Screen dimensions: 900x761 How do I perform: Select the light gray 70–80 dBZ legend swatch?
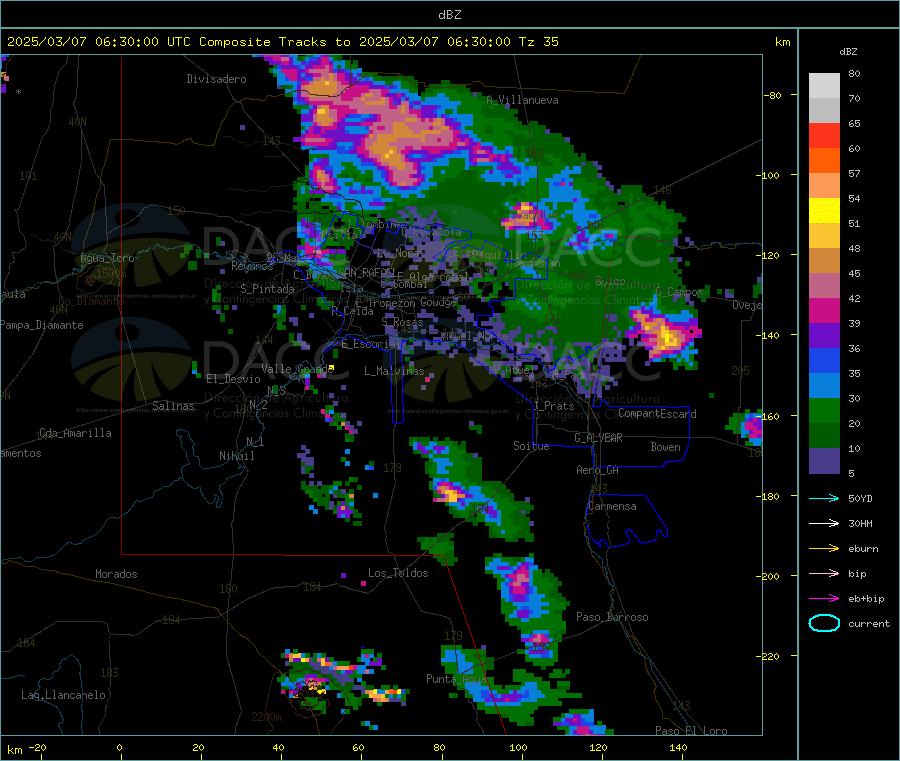pyautogui.click(x=824, y=86)
